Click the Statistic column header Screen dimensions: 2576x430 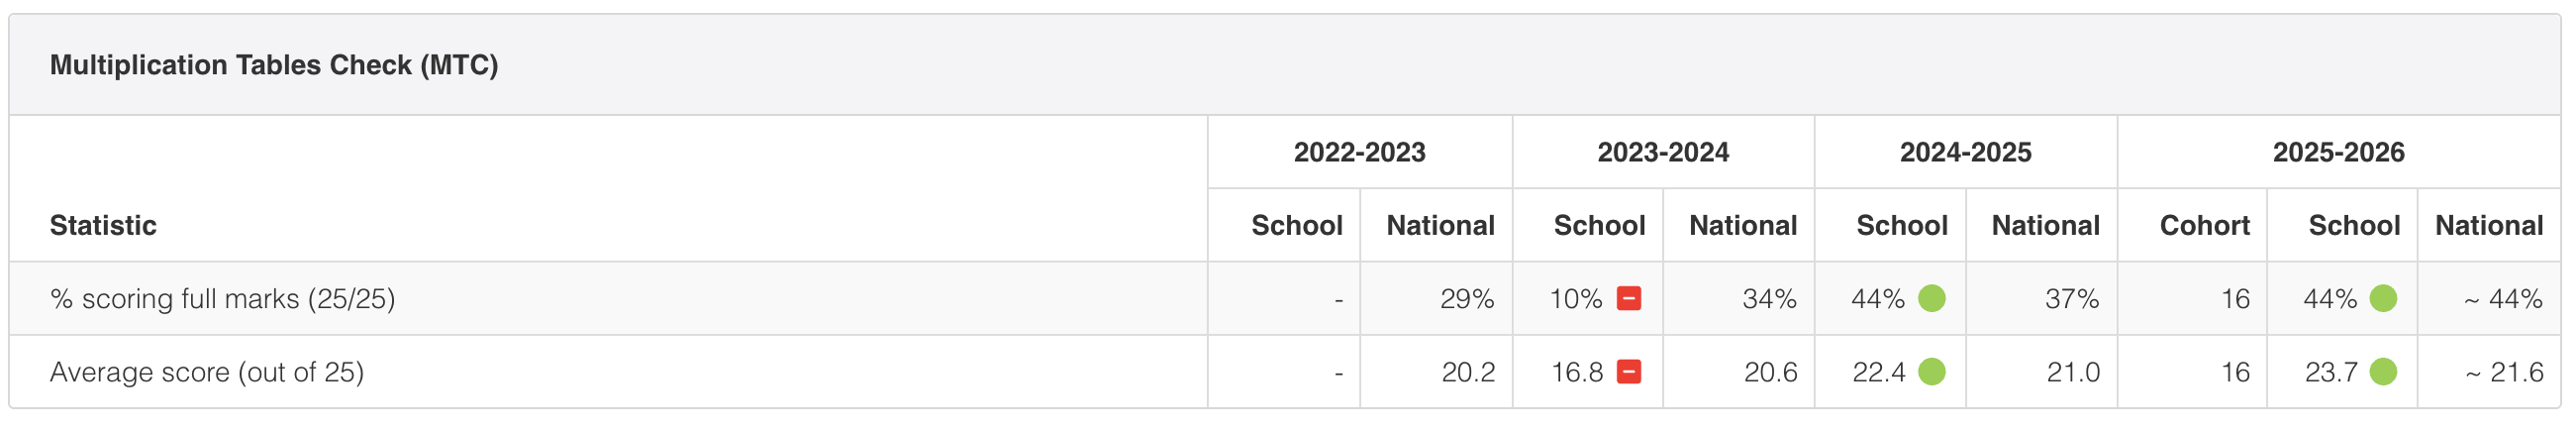103,225
